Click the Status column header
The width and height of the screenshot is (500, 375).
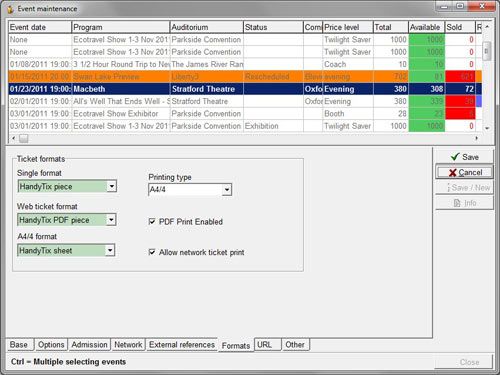(x=273, y=27)
